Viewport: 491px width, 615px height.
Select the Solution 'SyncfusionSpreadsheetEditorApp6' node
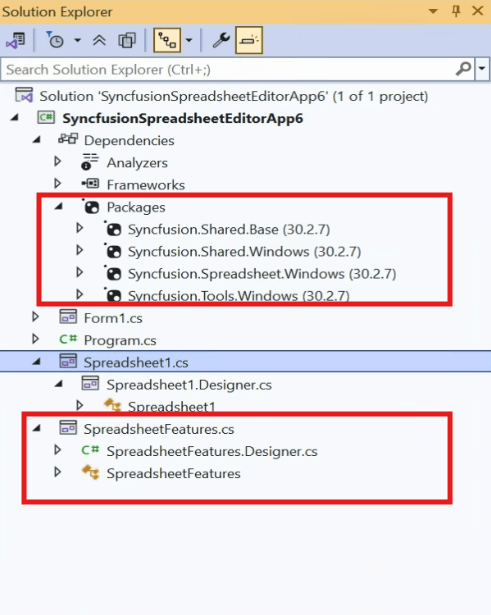pos(234,96)
